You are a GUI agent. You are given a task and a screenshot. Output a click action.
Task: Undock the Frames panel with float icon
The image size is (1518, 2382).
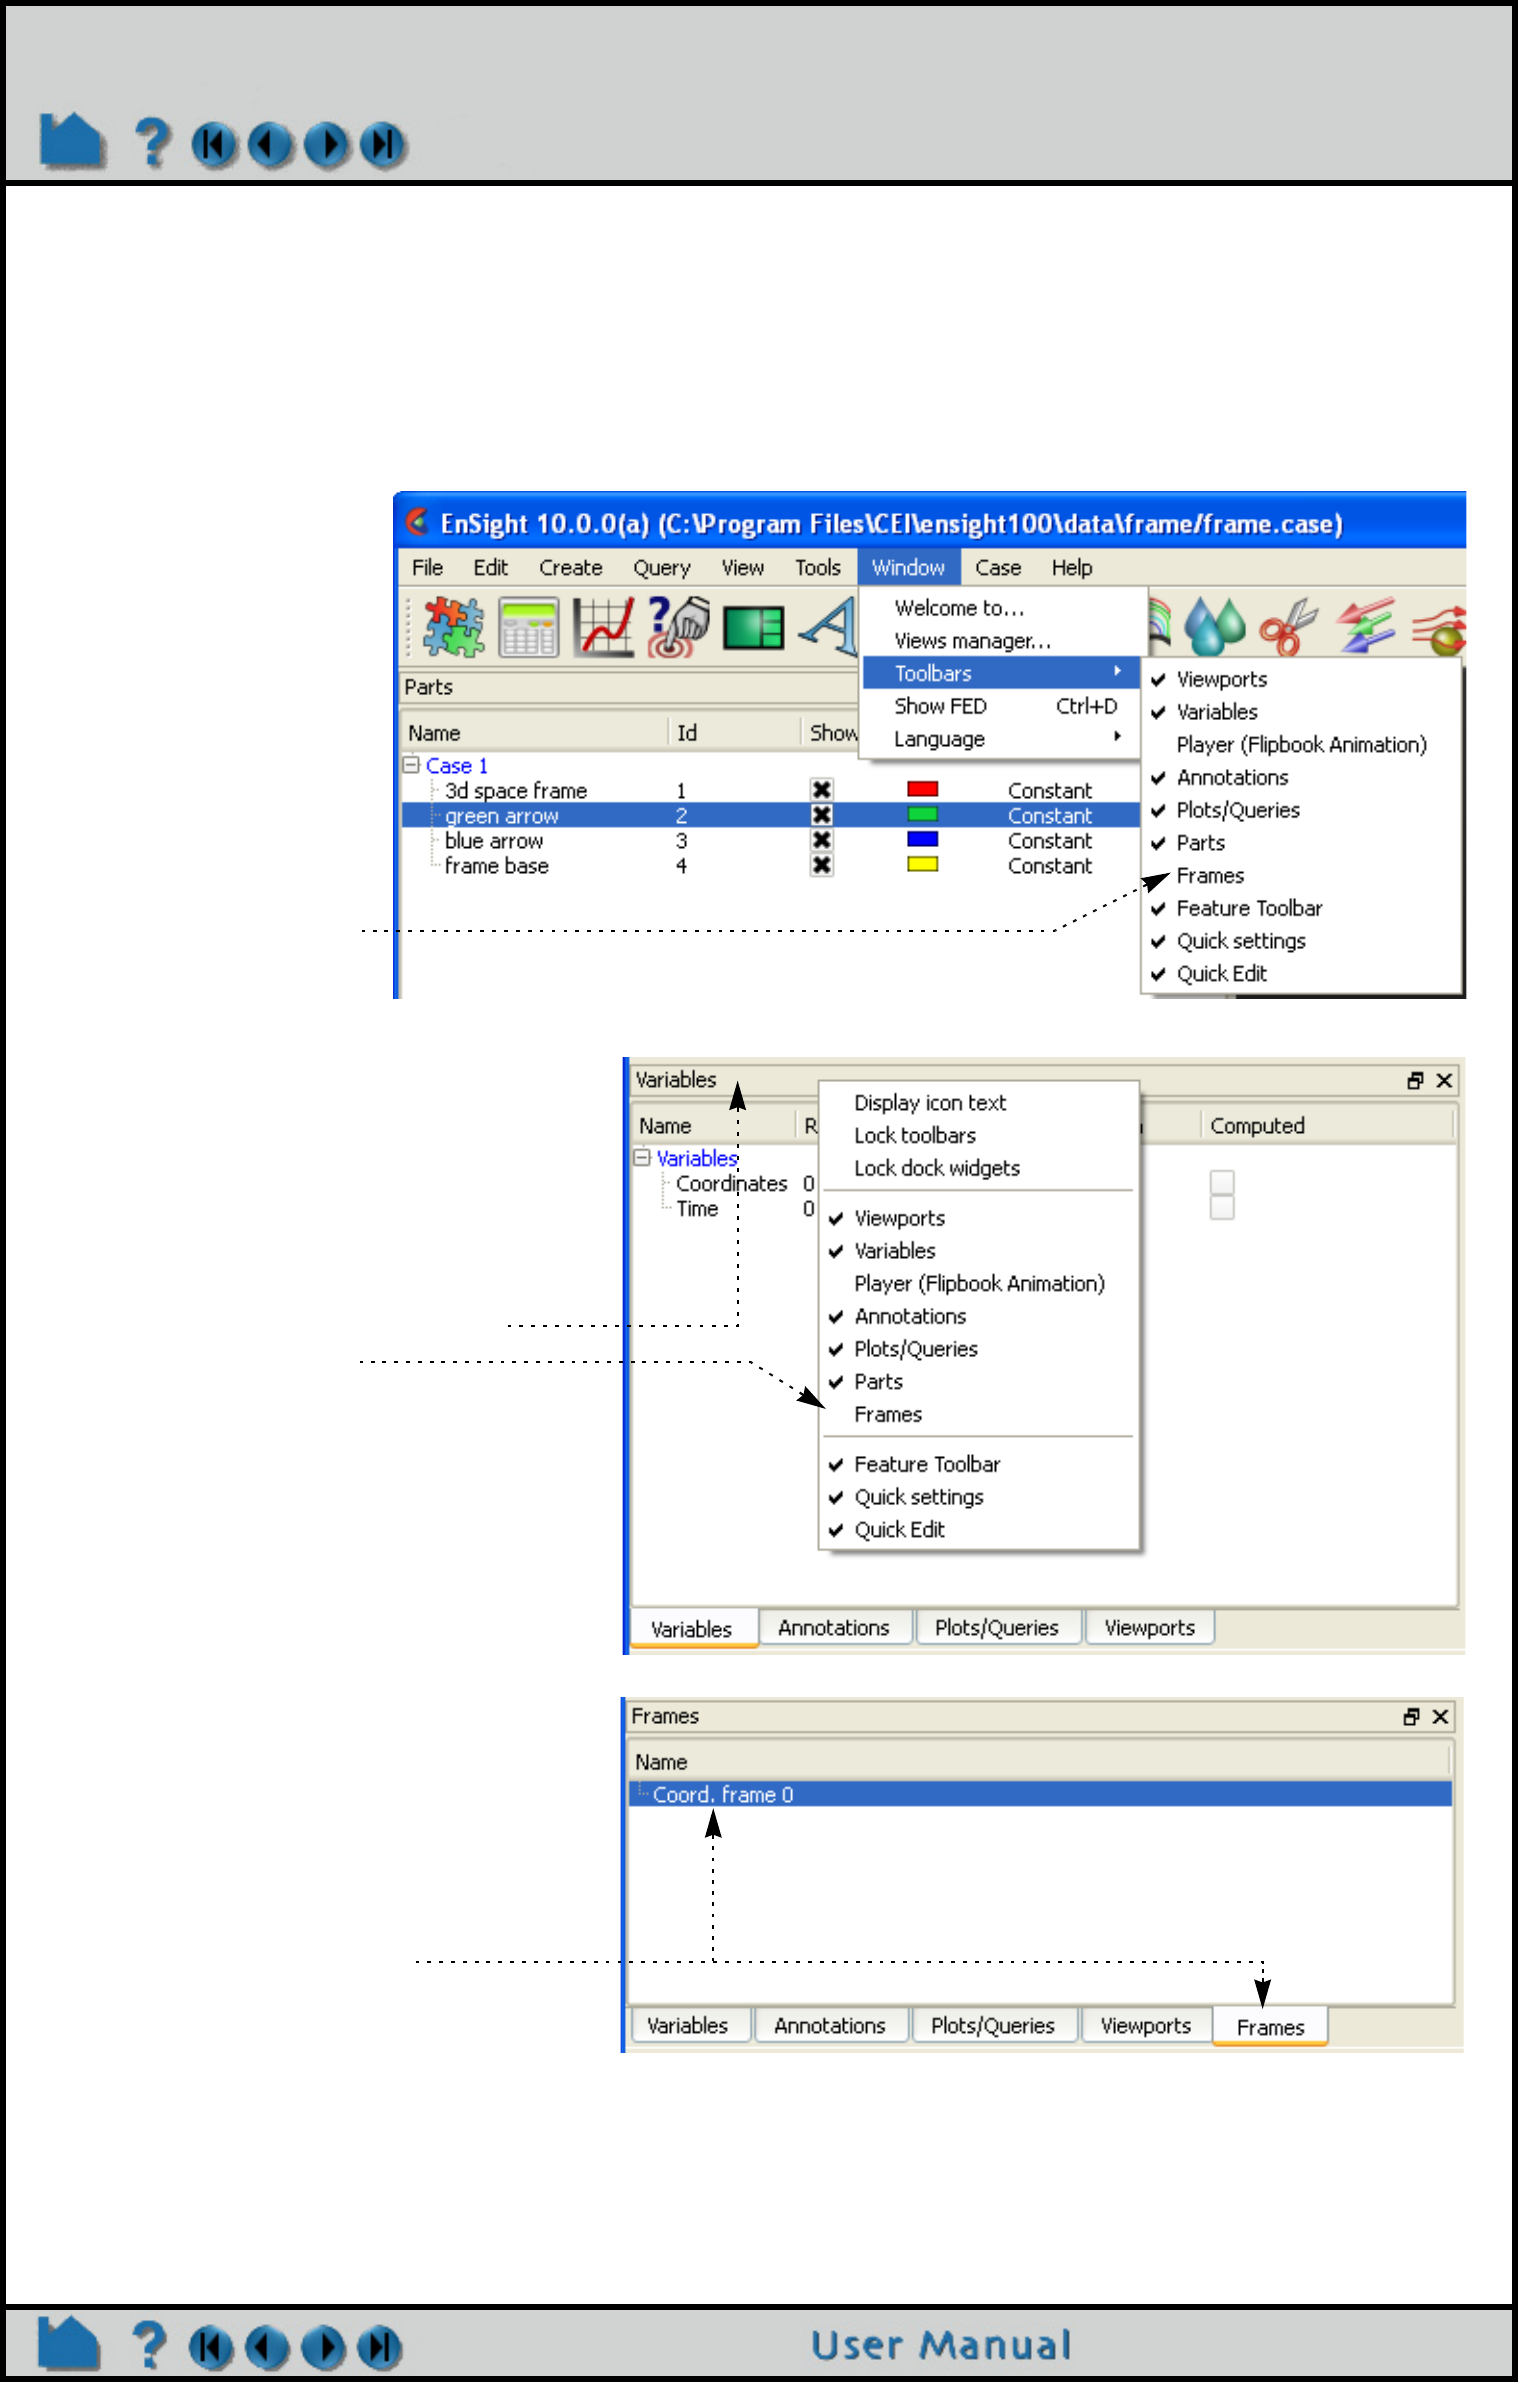coord(1411,1716)
